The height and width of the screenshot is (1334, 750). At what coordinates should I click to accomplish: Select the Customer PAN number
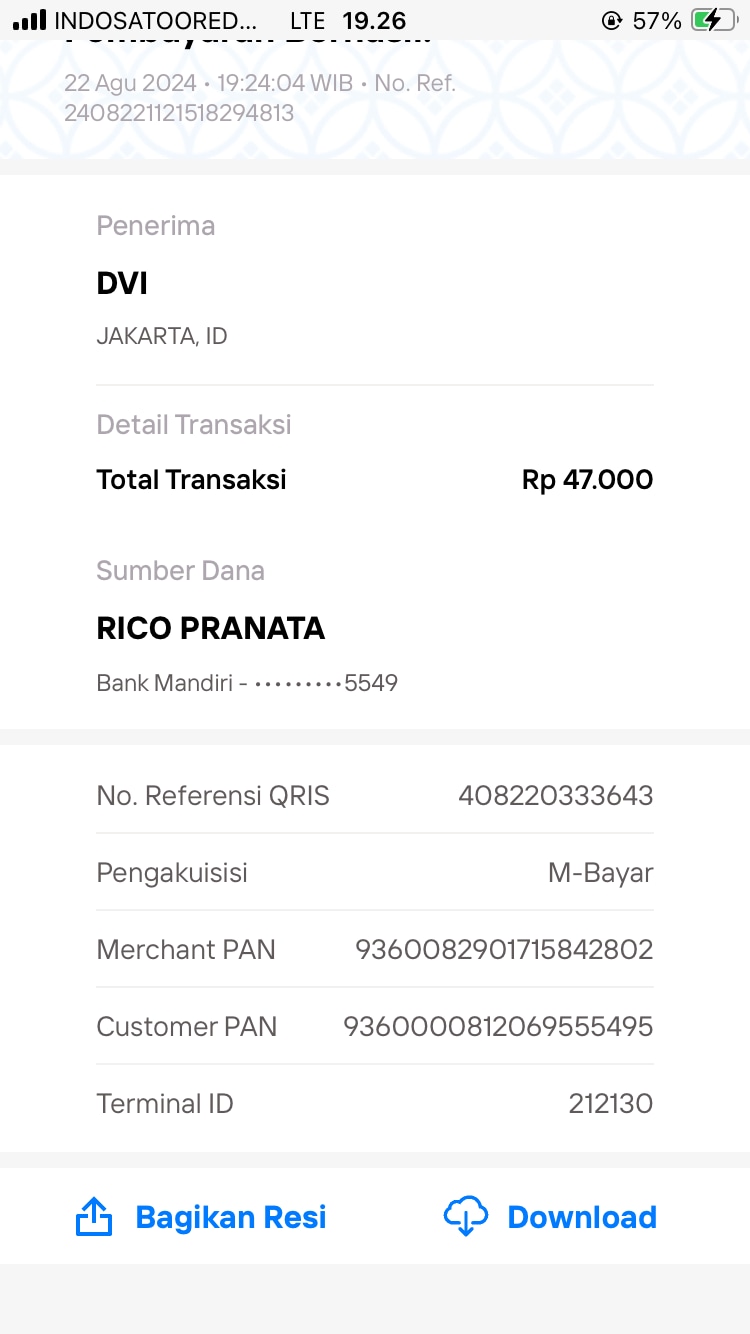pyautogui.click(x=498, y=1027)
